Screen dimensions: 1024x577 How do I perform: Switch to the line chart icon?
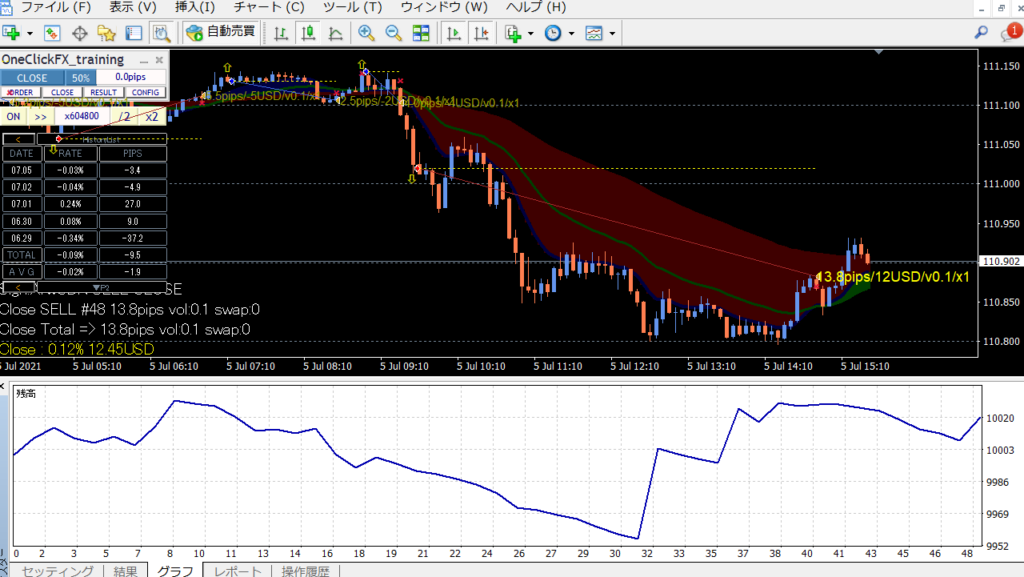336,33
